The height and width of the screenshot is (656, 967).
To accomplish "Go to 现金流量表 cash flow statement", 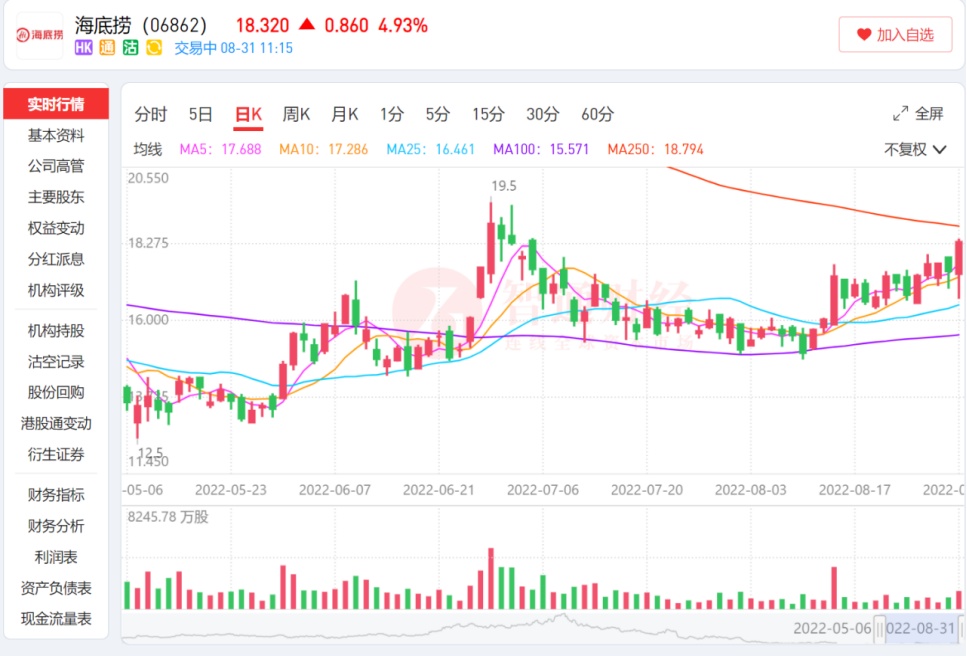I will [x=56, y=619].
